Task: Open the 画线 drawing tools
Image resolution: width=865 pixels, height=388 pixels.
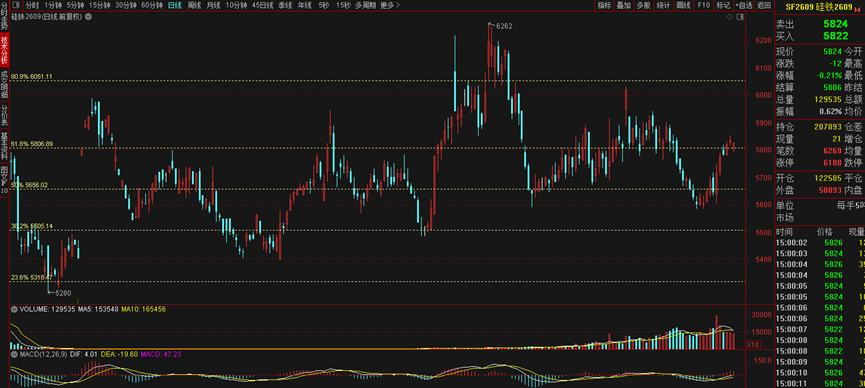Action: click(x=684, y=5)
